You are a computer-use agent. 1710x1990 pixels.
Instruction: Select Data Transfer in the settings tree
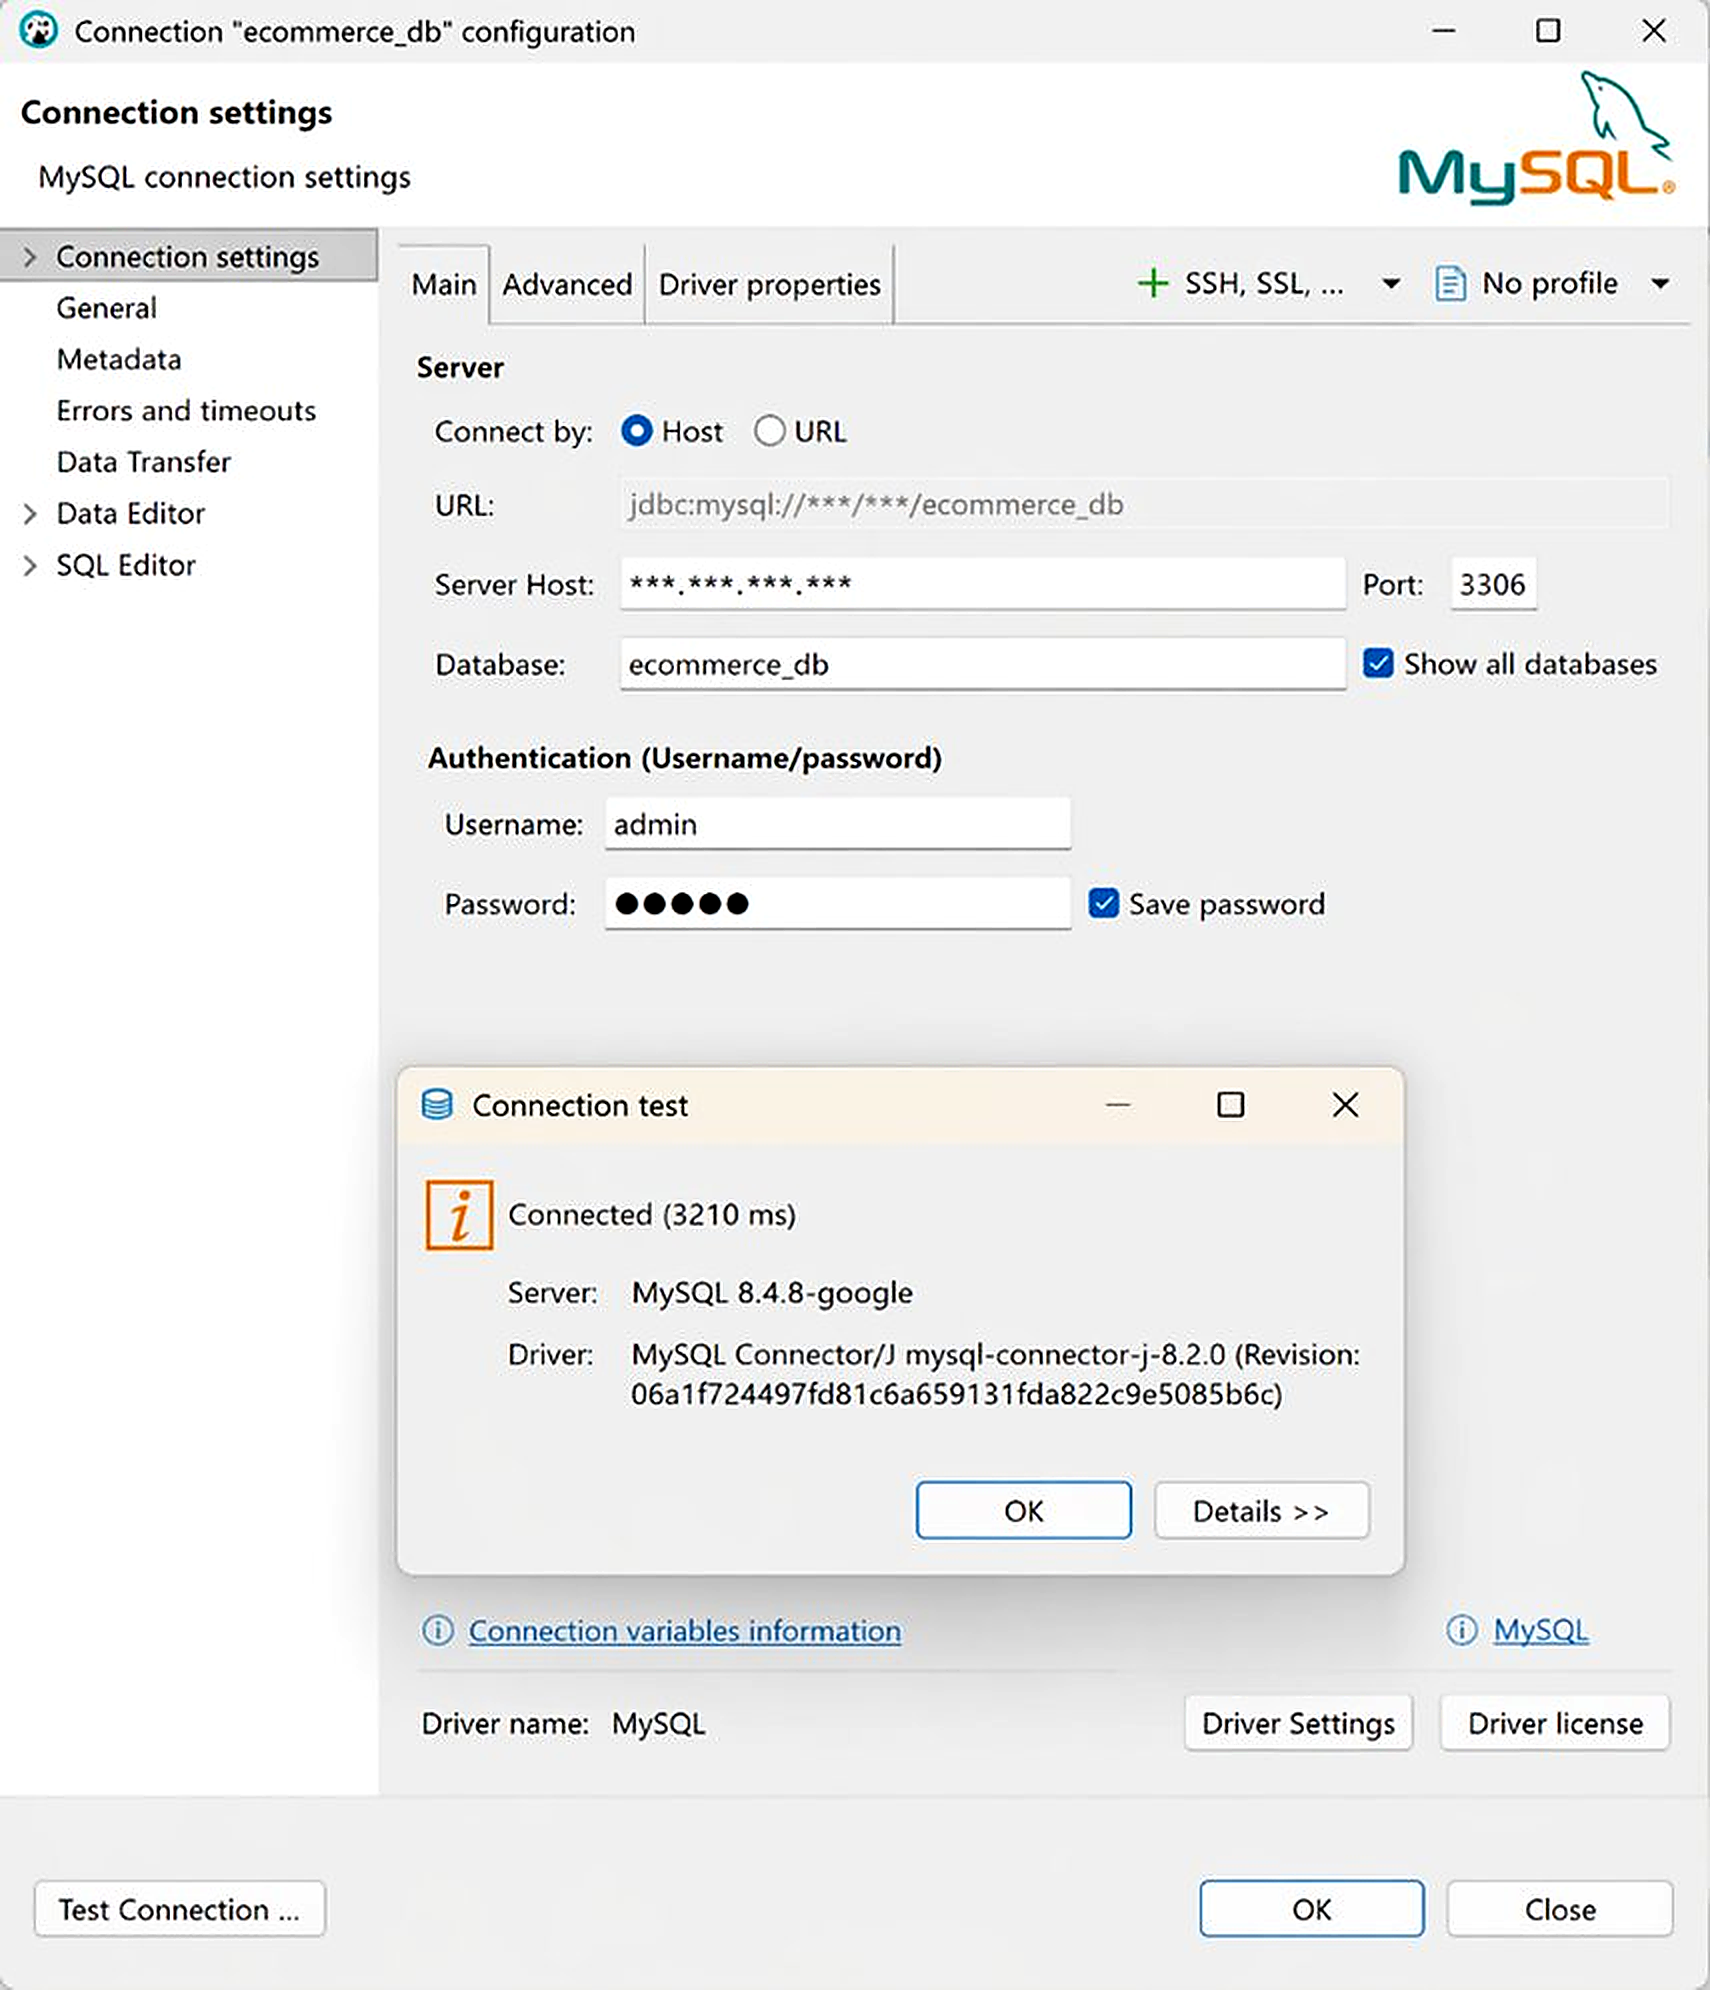(144, 462)
